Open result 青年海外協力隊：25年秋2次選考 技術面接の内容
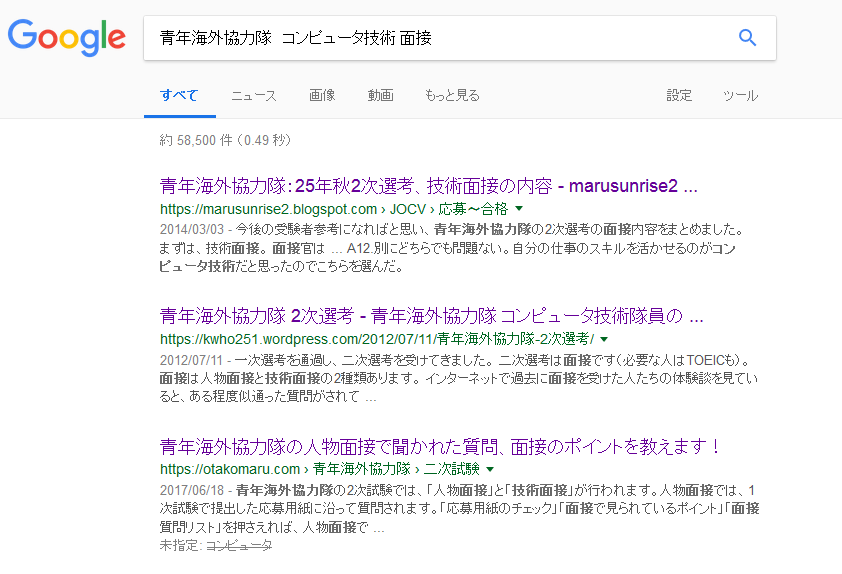Image resolution: width=842 pixels, height=574 pixels. click(x=429, y=186)
